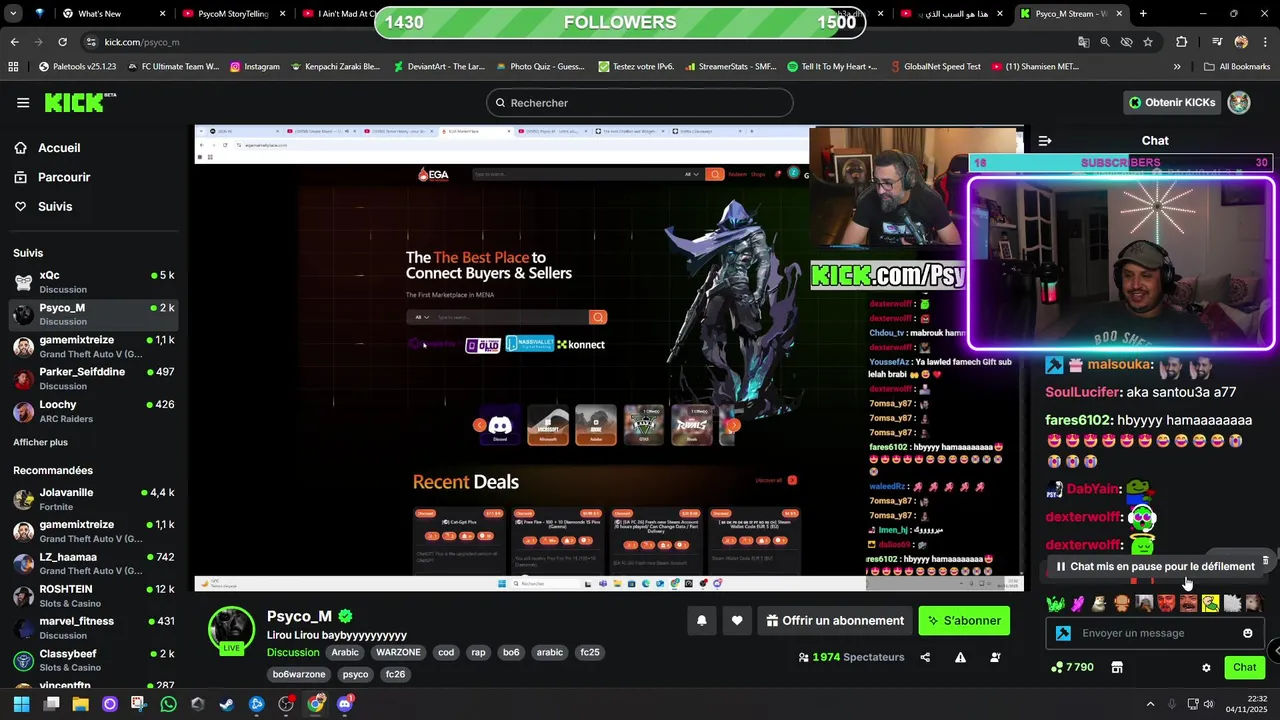
Task: Follow Psyco_M with the heart button
Action: pyautogui.click(x=737, y=621)
